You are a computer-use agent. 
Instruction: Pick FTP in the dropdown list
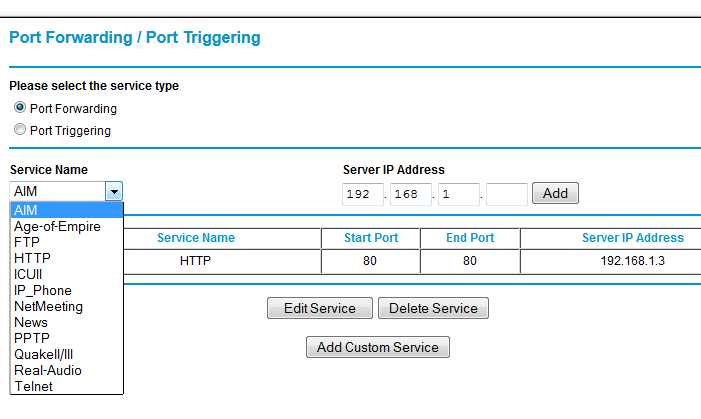(67, 242)
